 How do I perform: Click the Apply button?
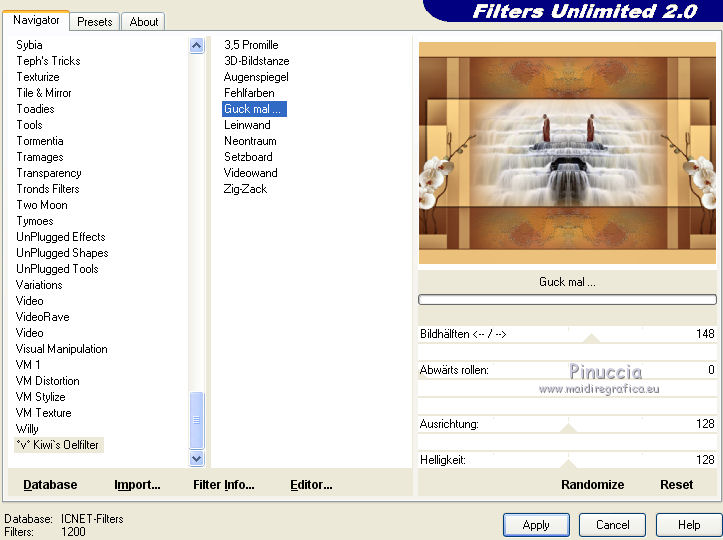pyautogui.click(x=536, y=525)
